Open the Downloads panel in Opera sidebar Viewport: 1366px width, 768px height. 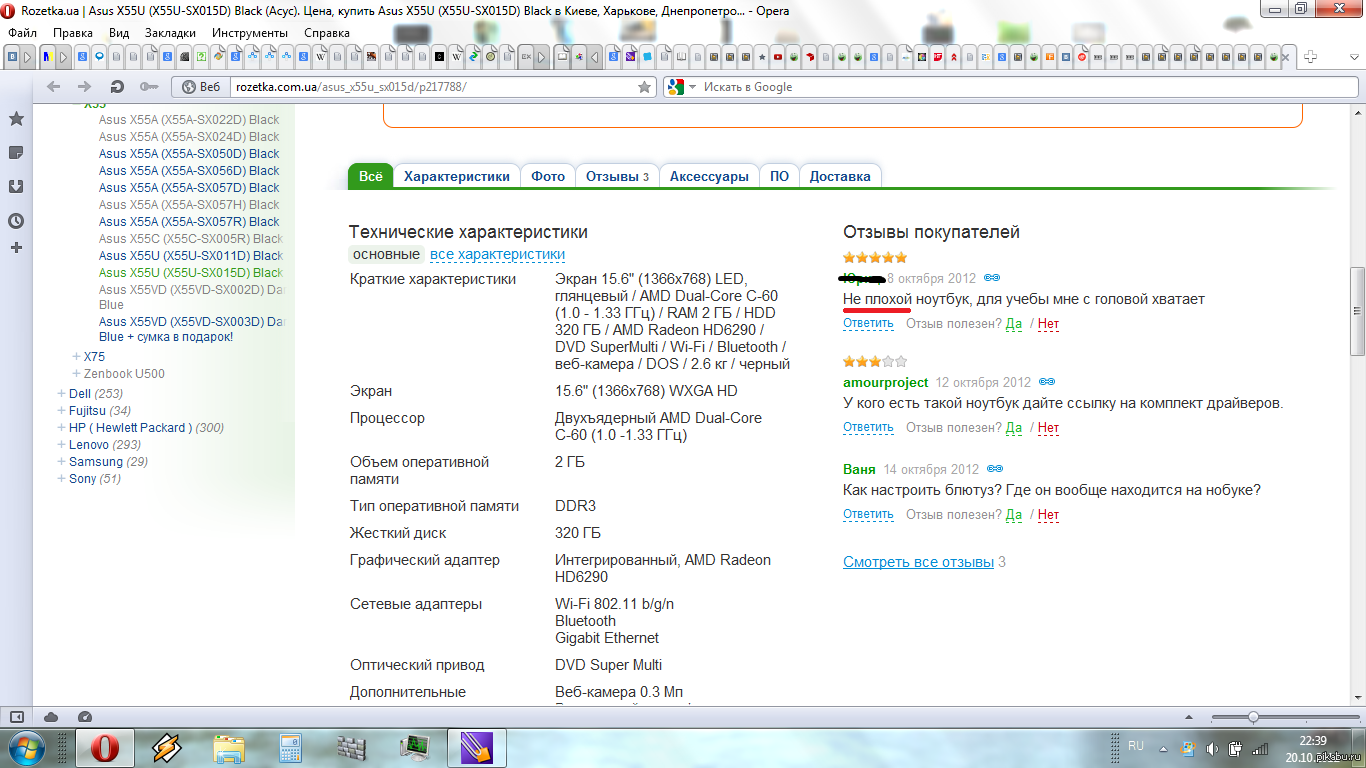(16, 187)
